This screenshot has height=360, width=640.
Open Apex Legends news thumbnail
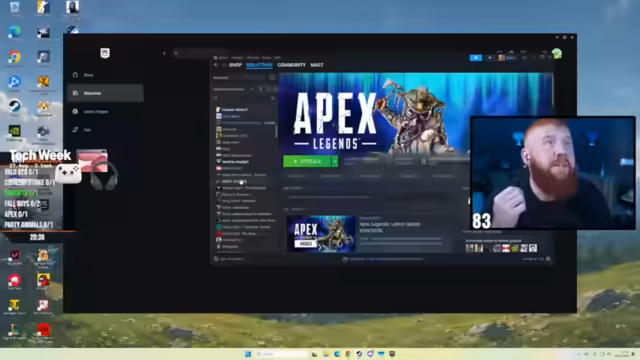pos(321,233)
